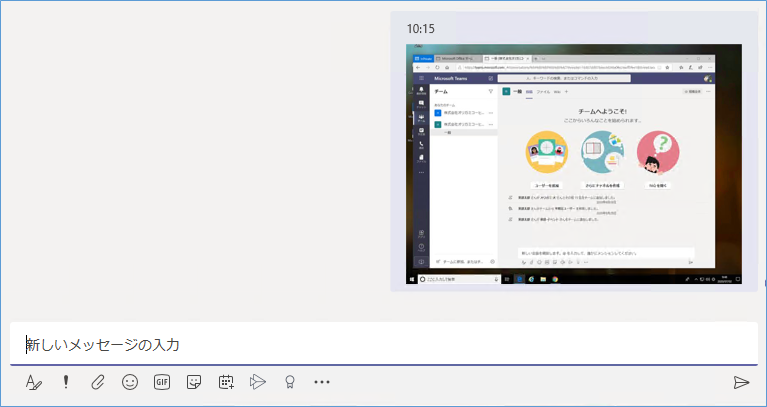
Task: Open the GIF picker
Action: pos(162,381)
